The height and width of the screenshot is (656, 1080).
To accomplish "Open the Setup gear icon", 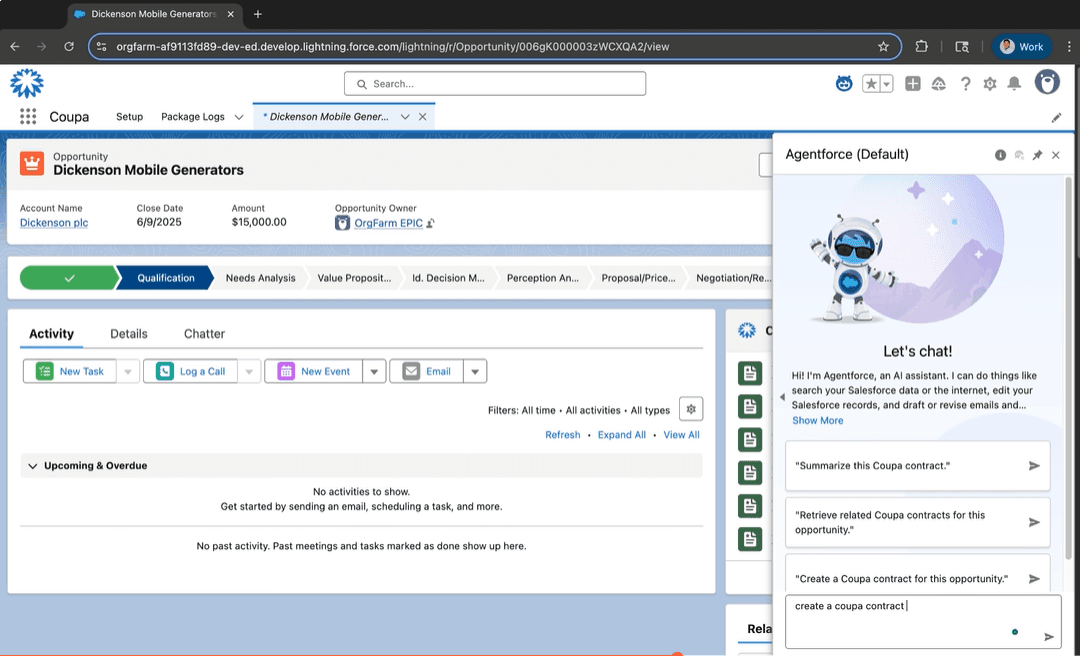I will [x=990, y=84].
